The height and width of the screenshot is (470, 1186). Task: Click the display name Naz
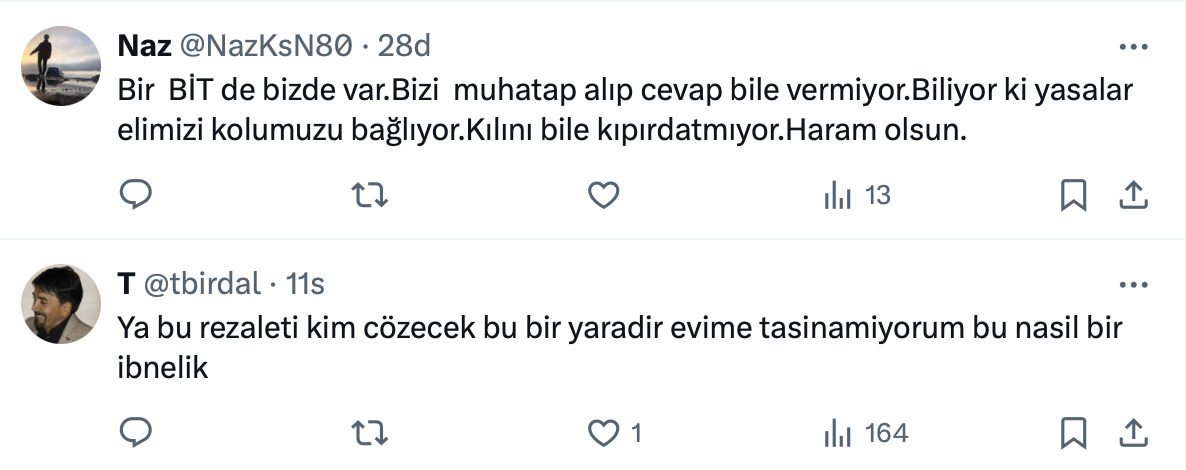[143, 45]
